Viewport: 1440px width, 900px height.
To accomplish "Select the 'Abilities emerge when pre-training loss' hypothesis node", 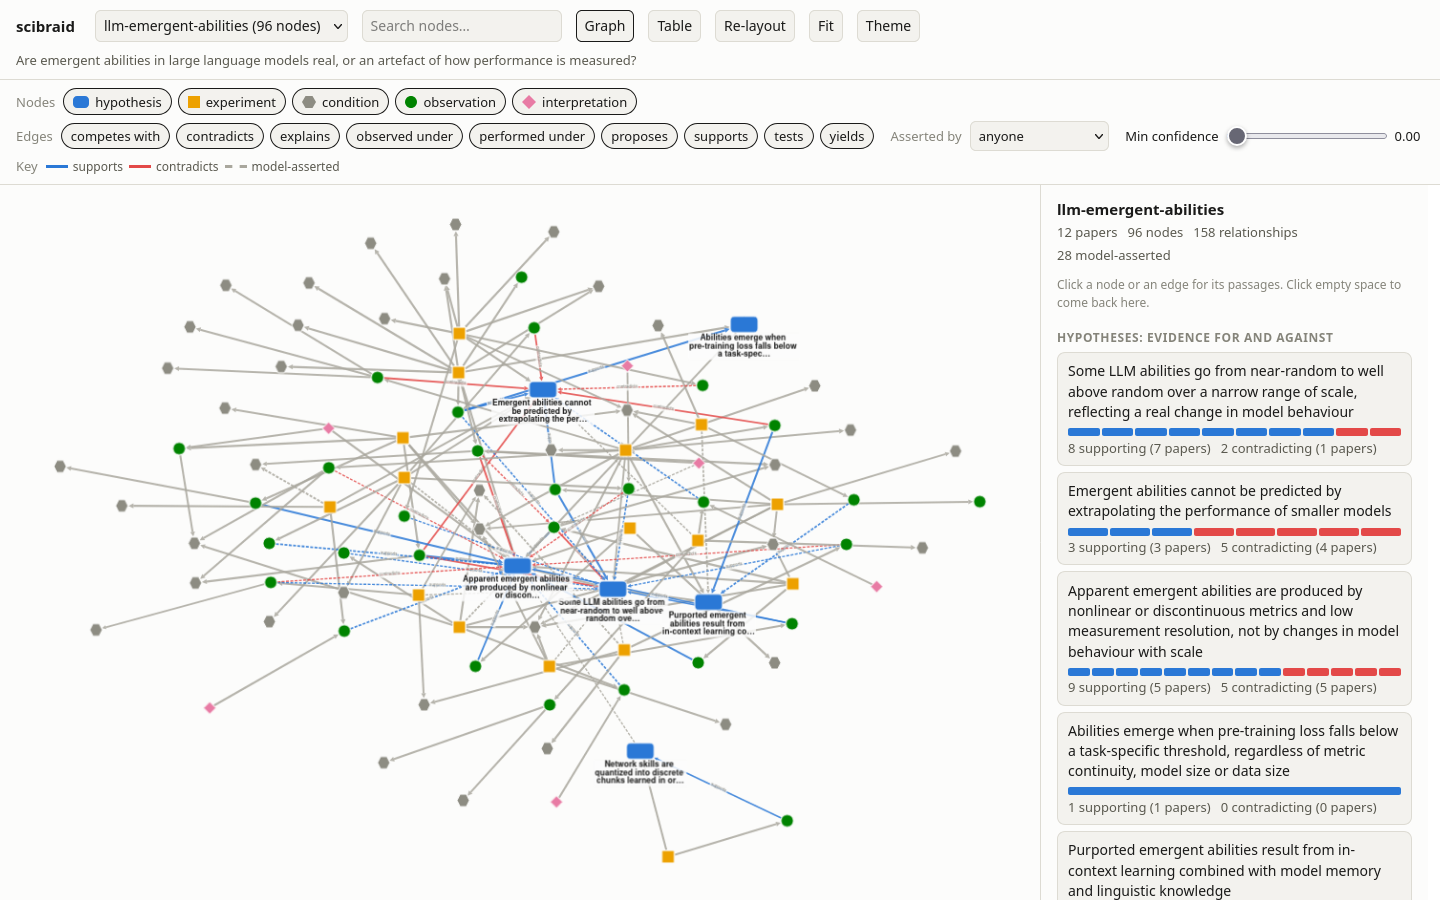I will click(744, 324).
